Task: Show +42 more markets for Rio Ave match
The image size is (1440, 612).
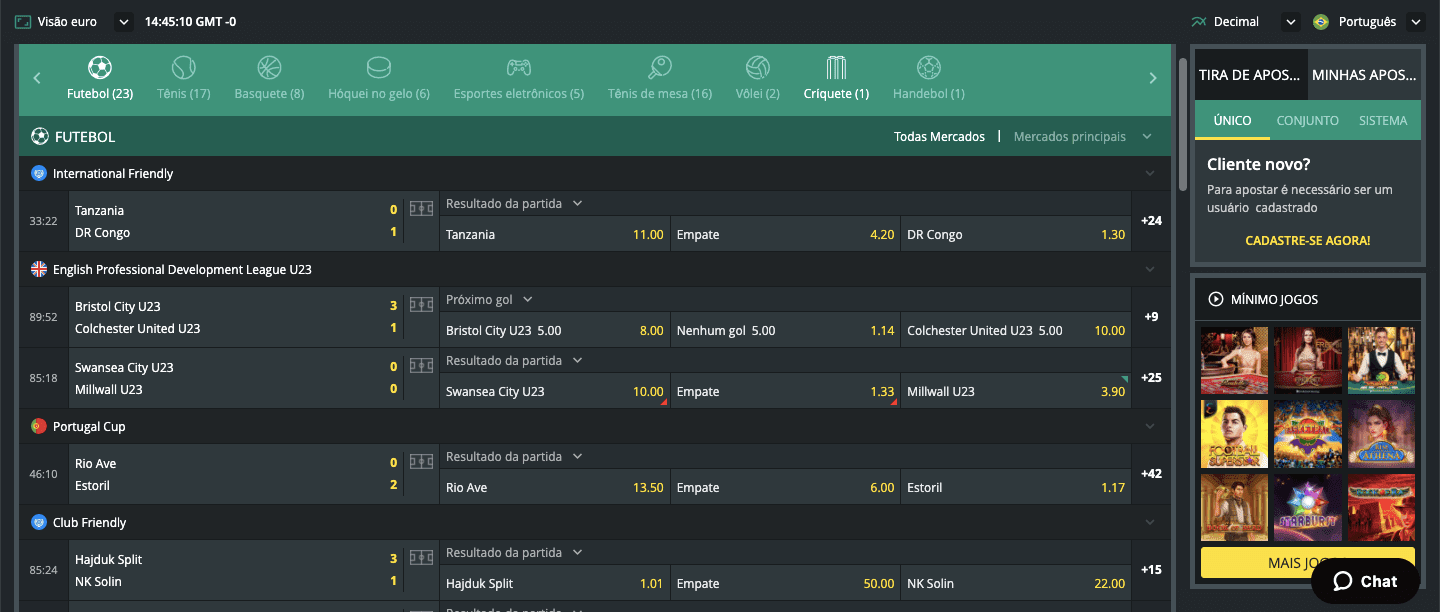Action: coord(1151,474)
